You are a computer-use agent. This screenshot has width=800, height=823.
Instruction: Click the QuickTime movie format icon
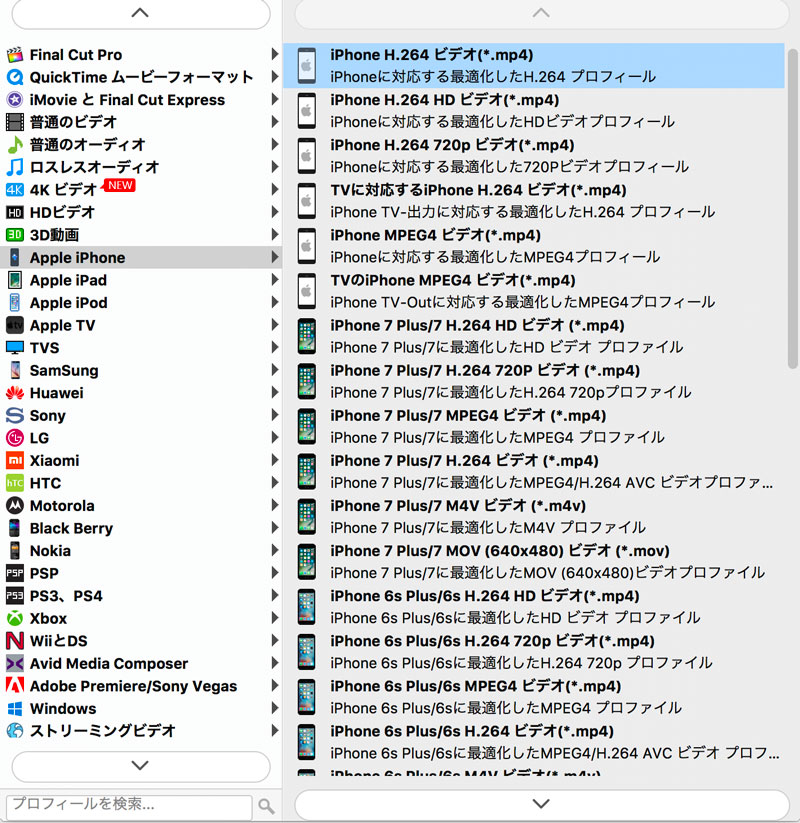tap(15, 77)
